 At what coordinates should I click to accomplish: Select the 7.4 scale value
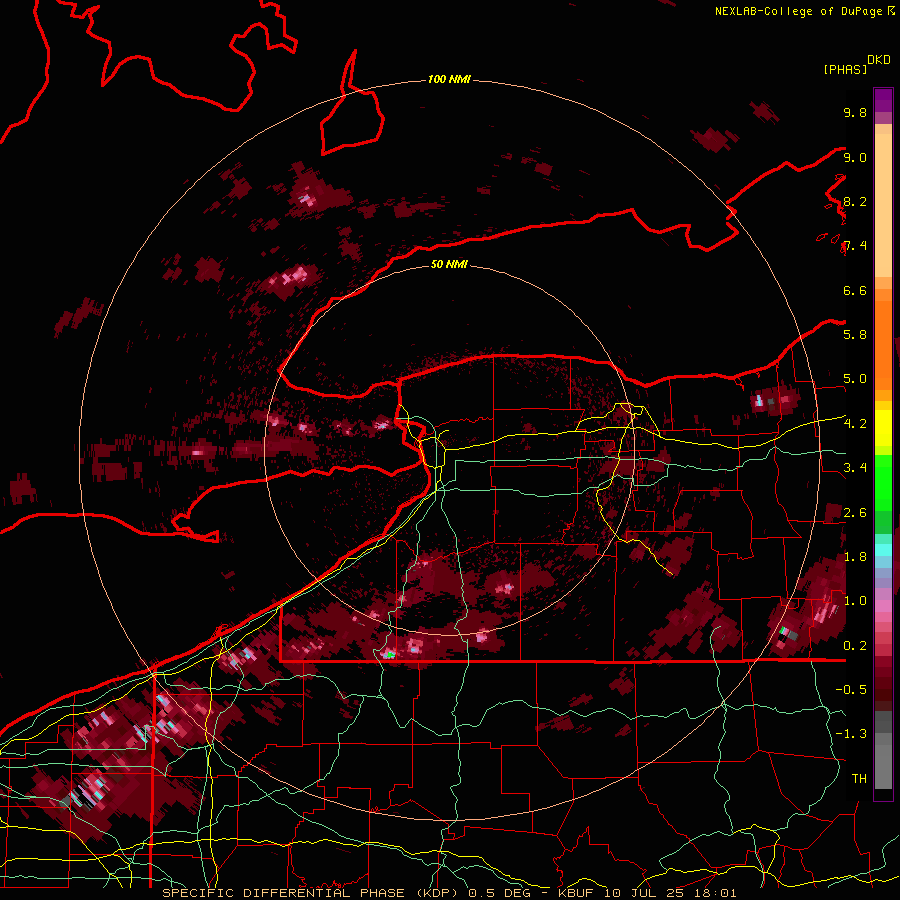click(x=855, y=246)
